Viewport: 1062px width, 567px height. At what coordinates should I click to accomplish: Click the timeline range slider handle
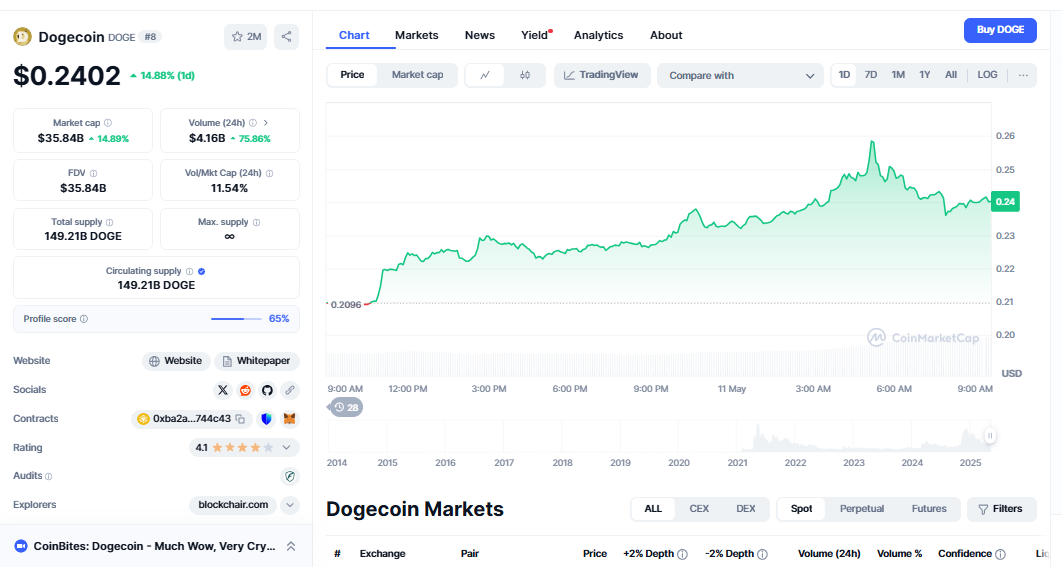(990, 436)
